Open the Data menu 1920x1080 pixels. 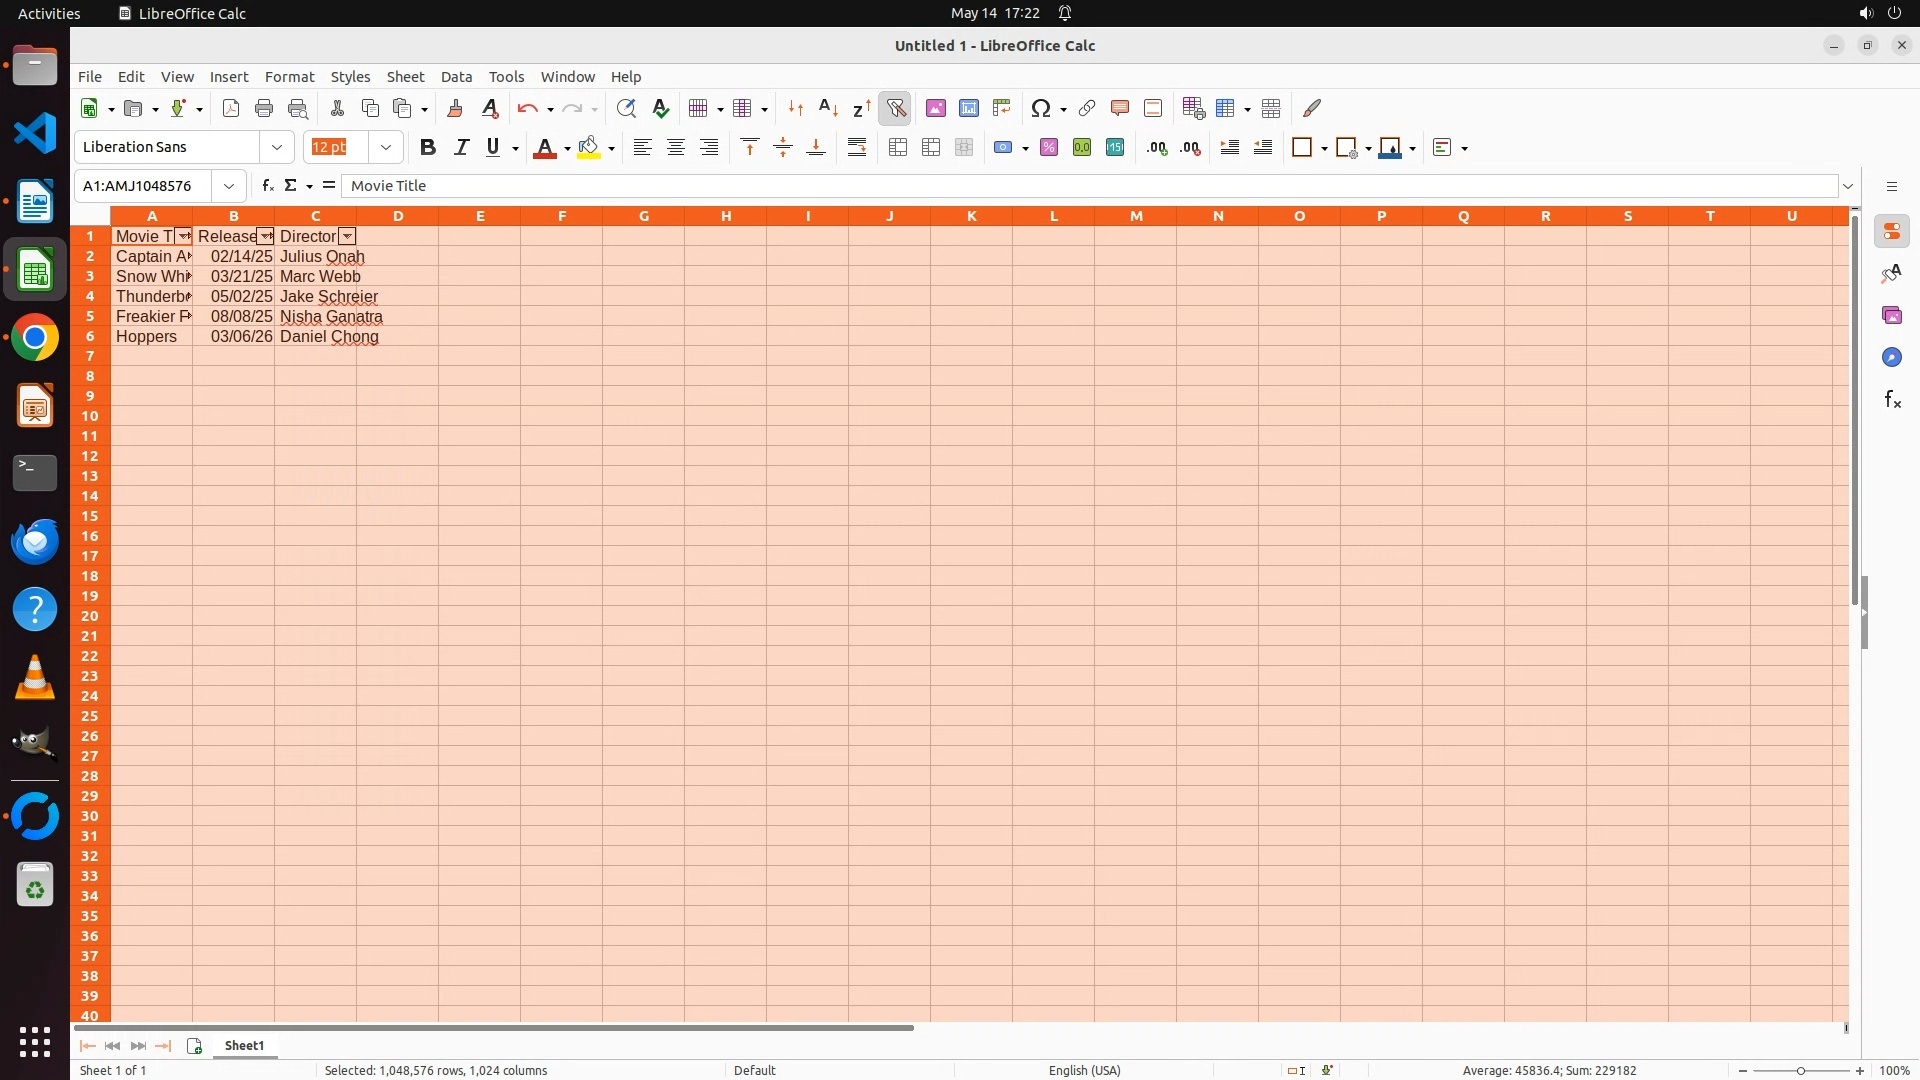tap(456, 76)
